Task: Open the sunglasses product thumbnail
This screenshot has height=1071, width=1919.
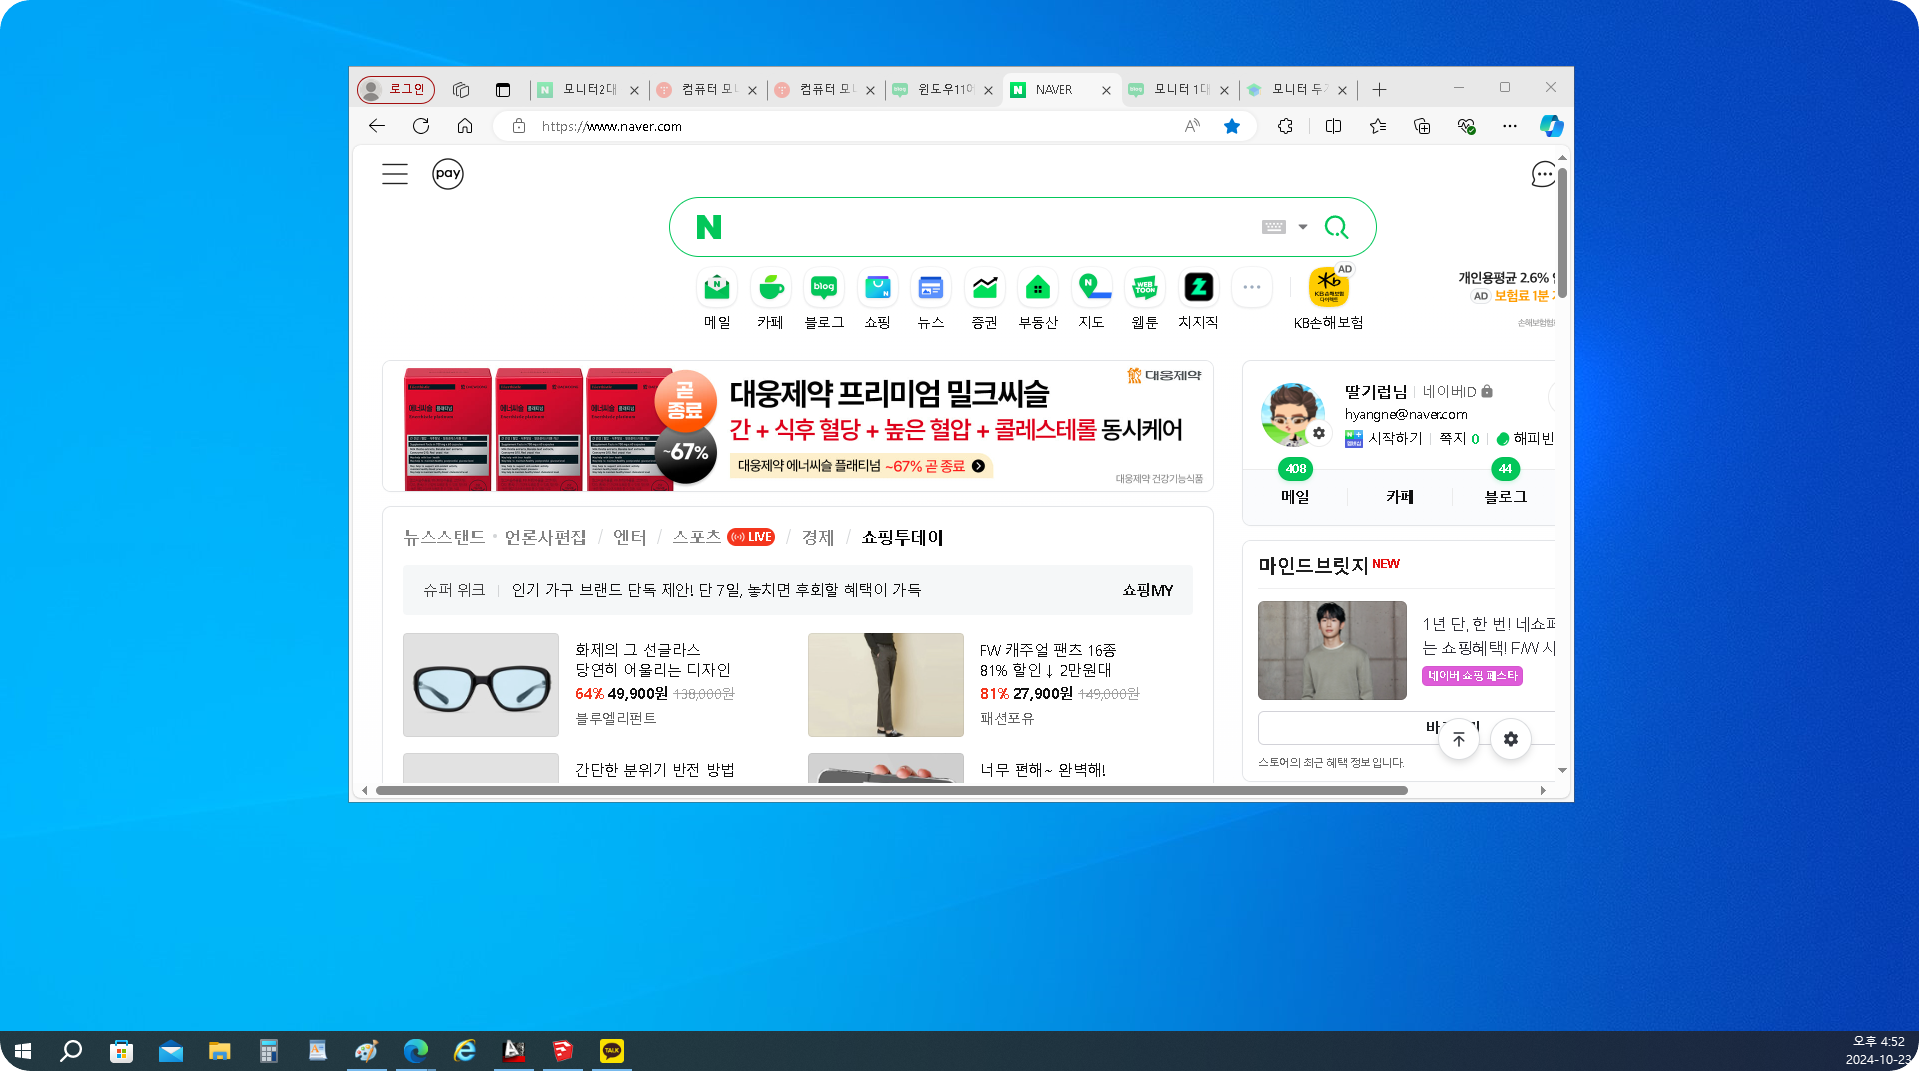Action: pyautogui.click(x=481, y=685)
